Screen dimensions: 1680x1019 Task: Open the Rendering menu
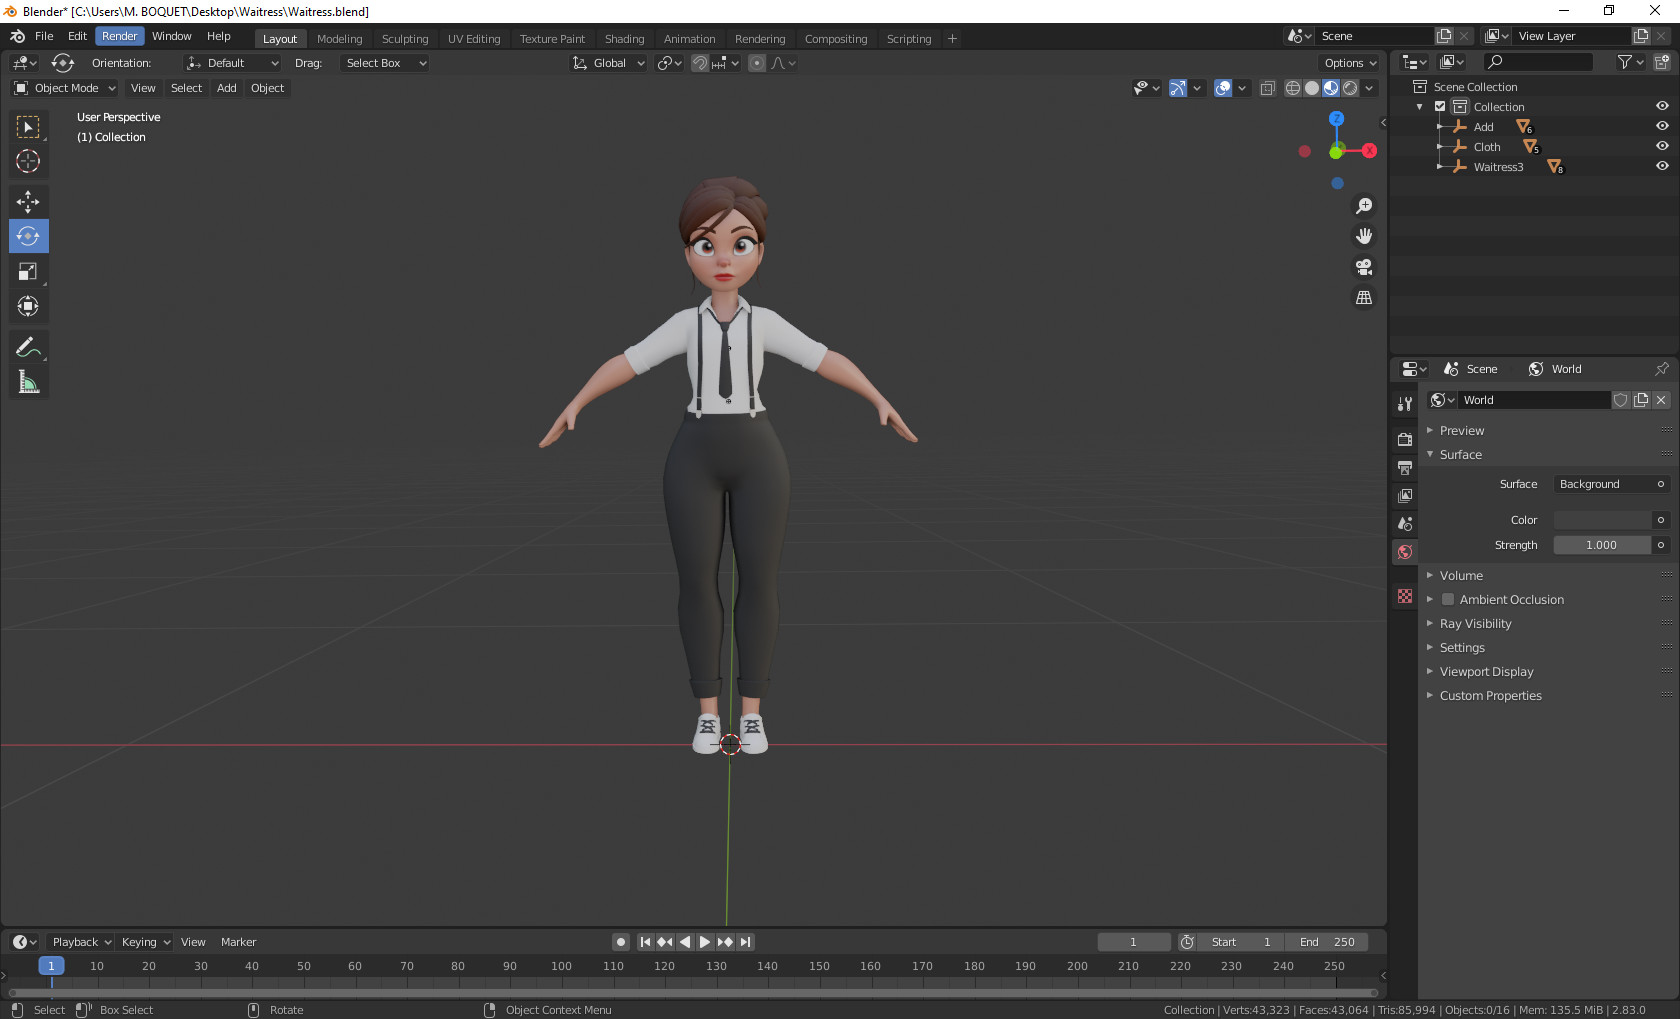tap(760, 38)
